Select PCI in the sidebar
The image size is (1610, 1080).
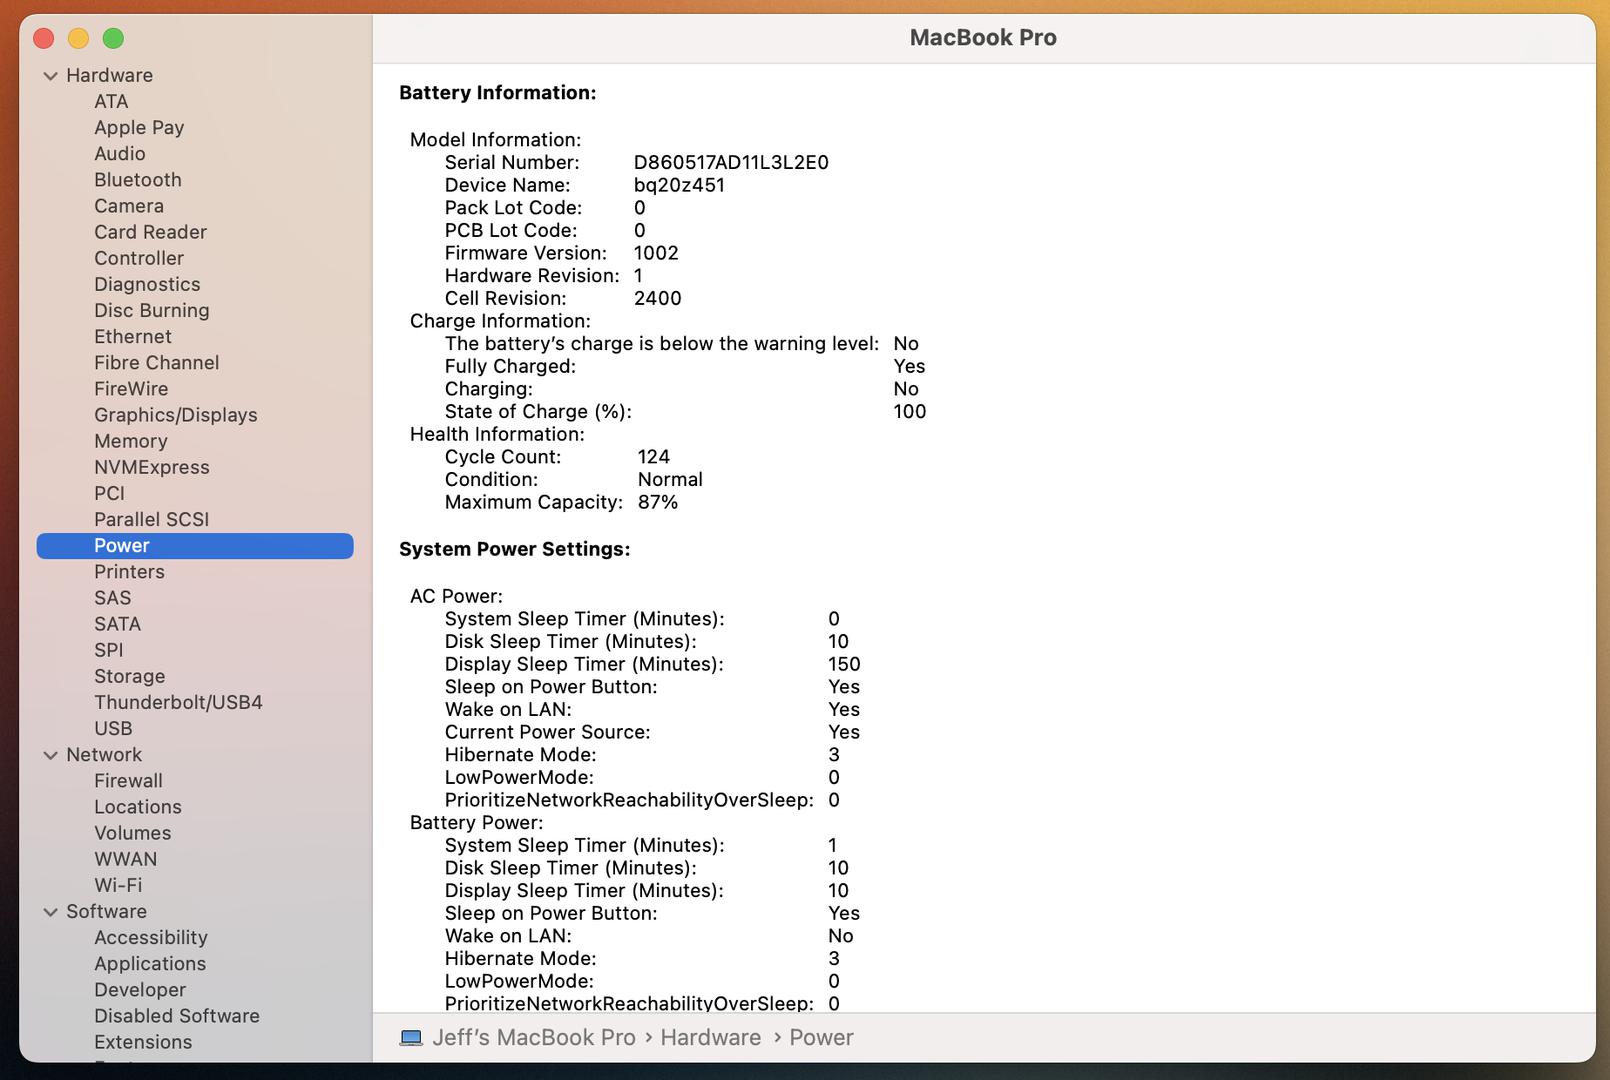[x=110, y=493]
